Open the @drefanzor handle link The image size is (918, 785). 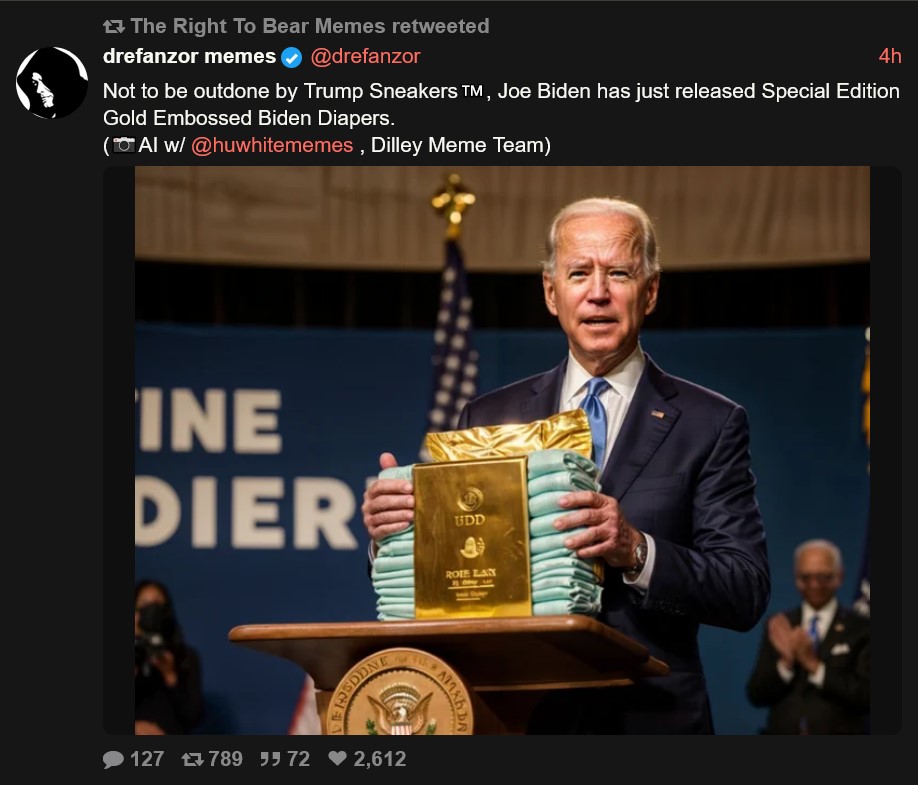365,56
